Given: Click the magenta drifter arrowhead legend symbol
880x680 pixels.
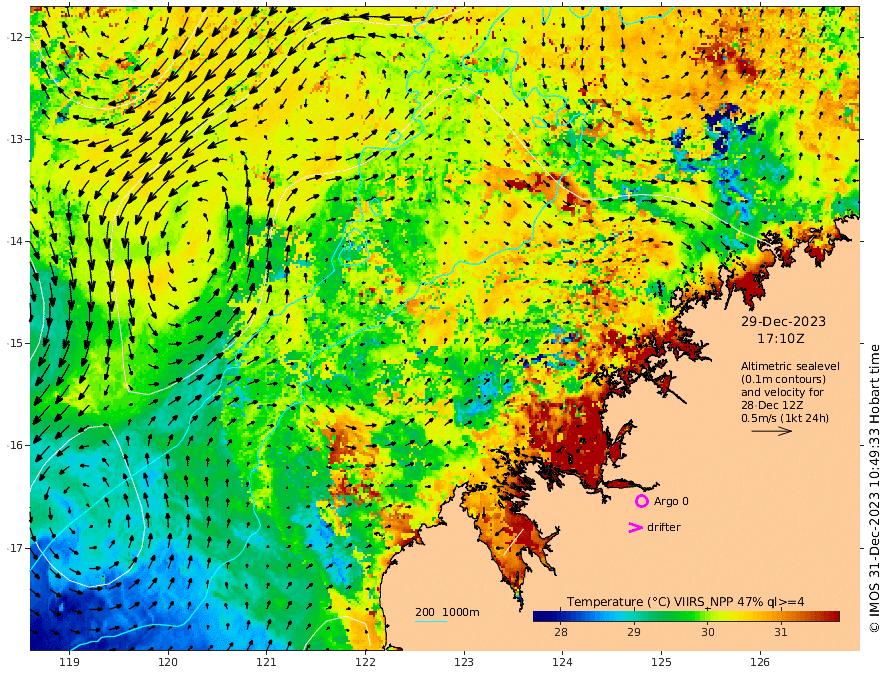Looking at the screenshot, I should (635, 527).
